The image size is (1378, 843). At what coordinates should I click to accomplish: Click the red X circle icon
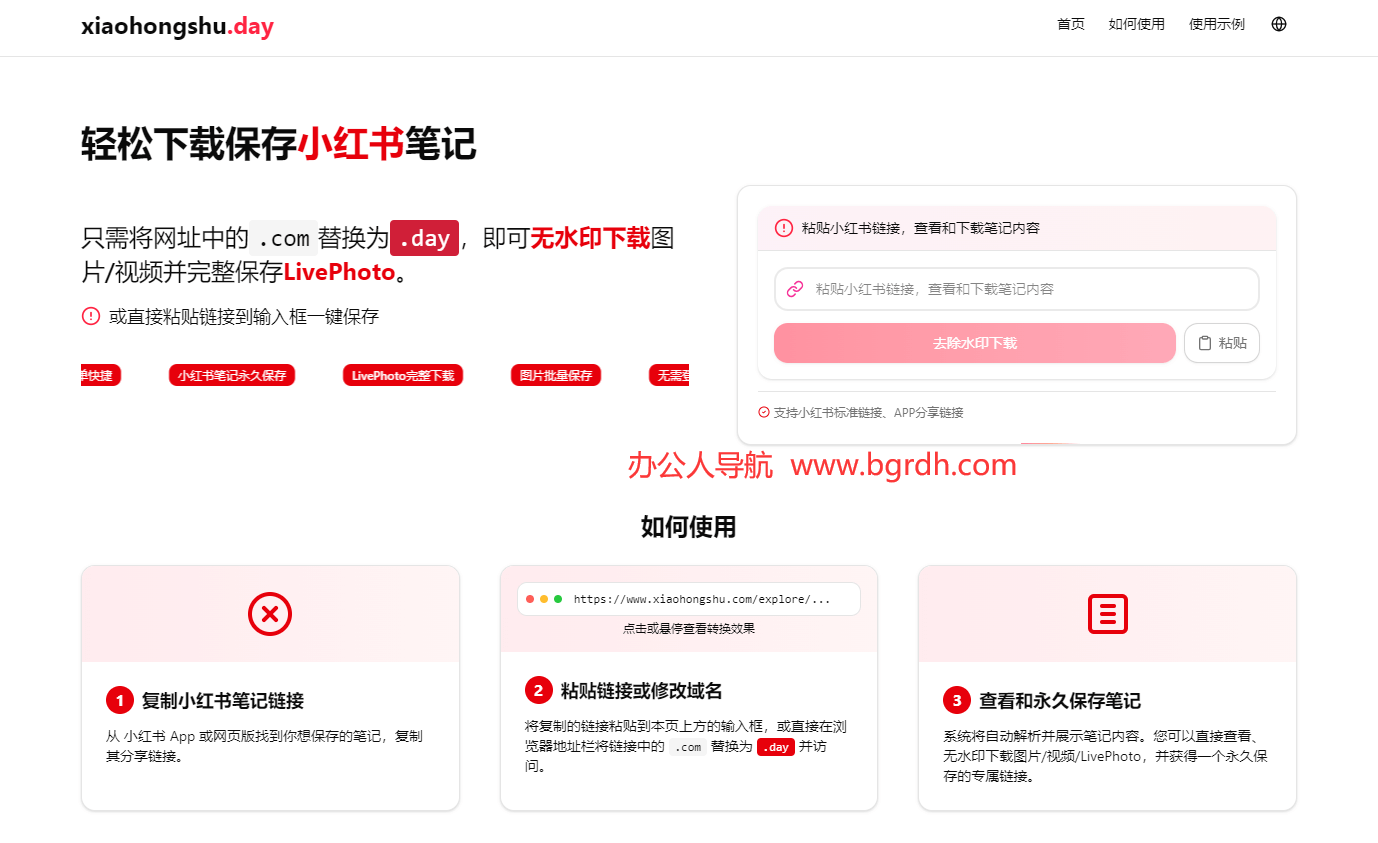(270, 614)
